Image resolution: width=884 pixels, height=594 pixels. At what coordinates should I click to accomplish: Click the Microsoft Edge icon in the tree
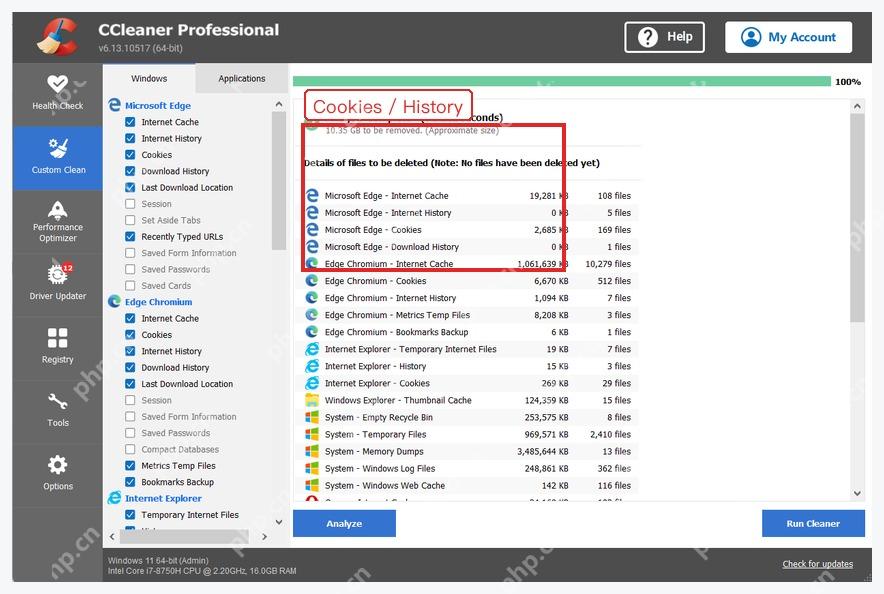coord(114,105)
